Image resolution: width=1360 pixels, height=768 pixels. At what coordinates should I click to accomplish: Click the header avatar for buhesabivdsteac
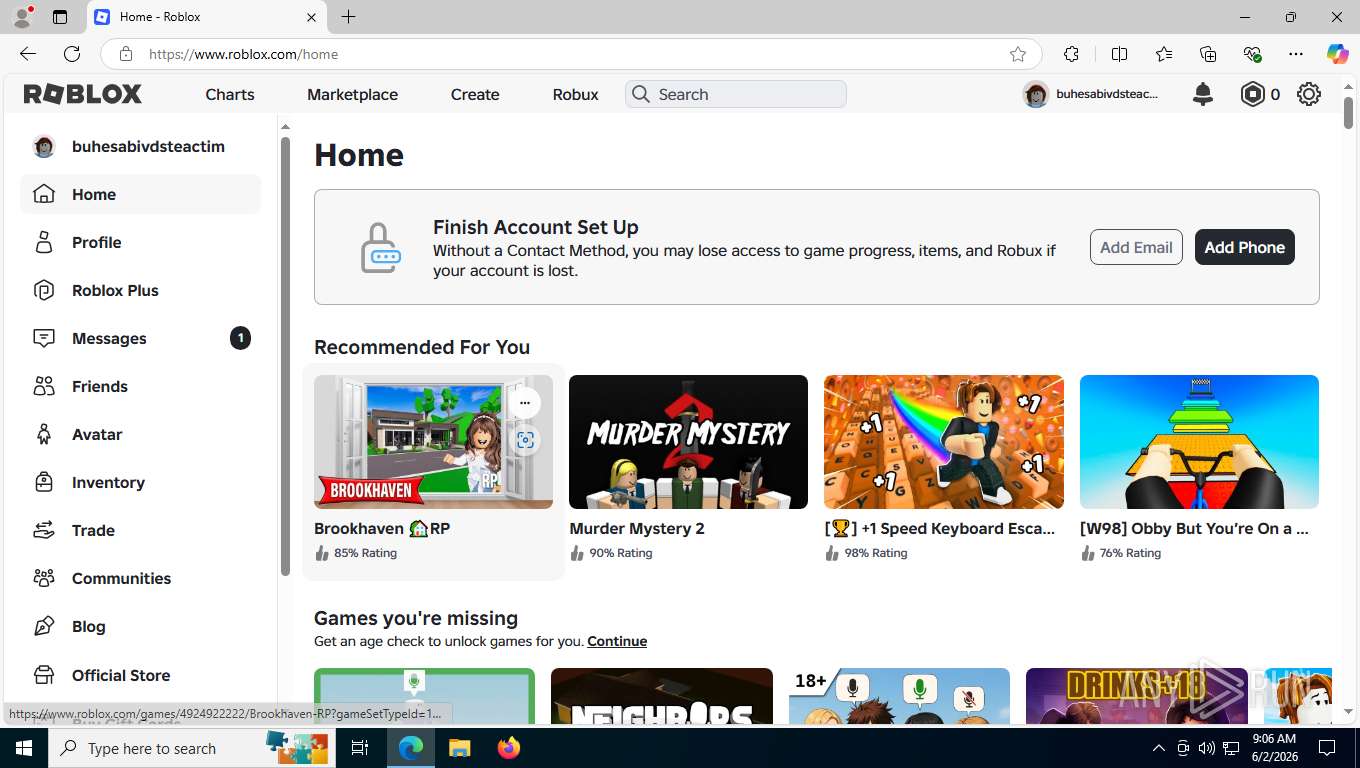[x=1035, y=94]
